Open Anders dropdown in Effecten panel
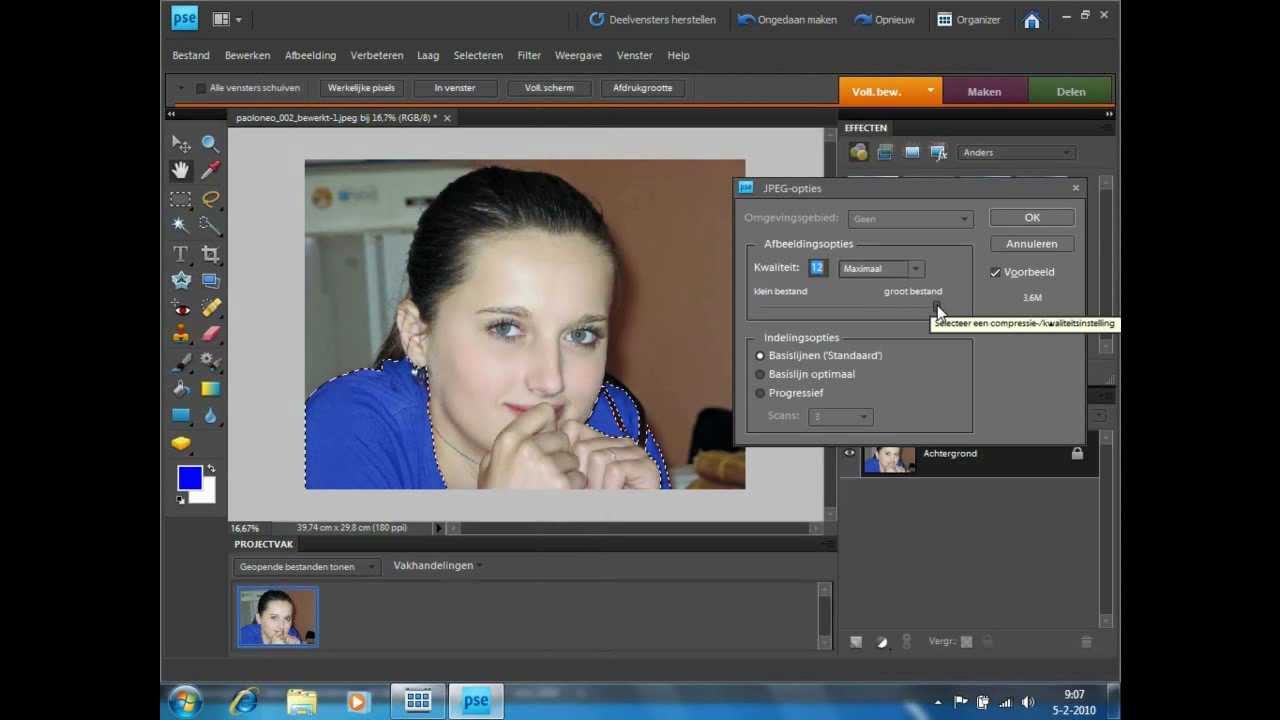 (1016, 152)
